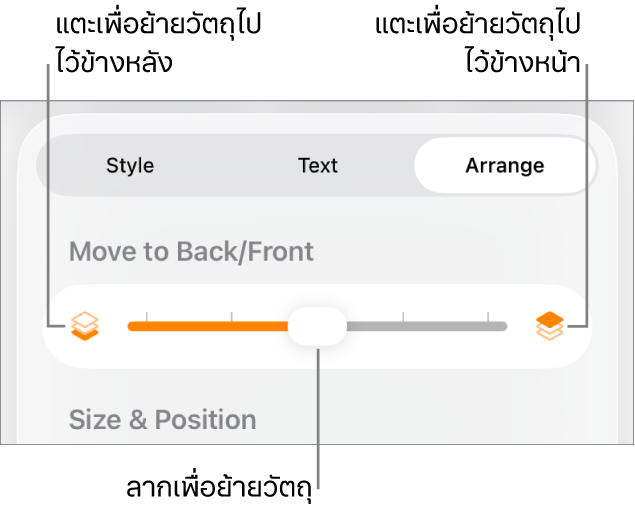
Task: Switch to the Style tab
Action: pos(130,165)
